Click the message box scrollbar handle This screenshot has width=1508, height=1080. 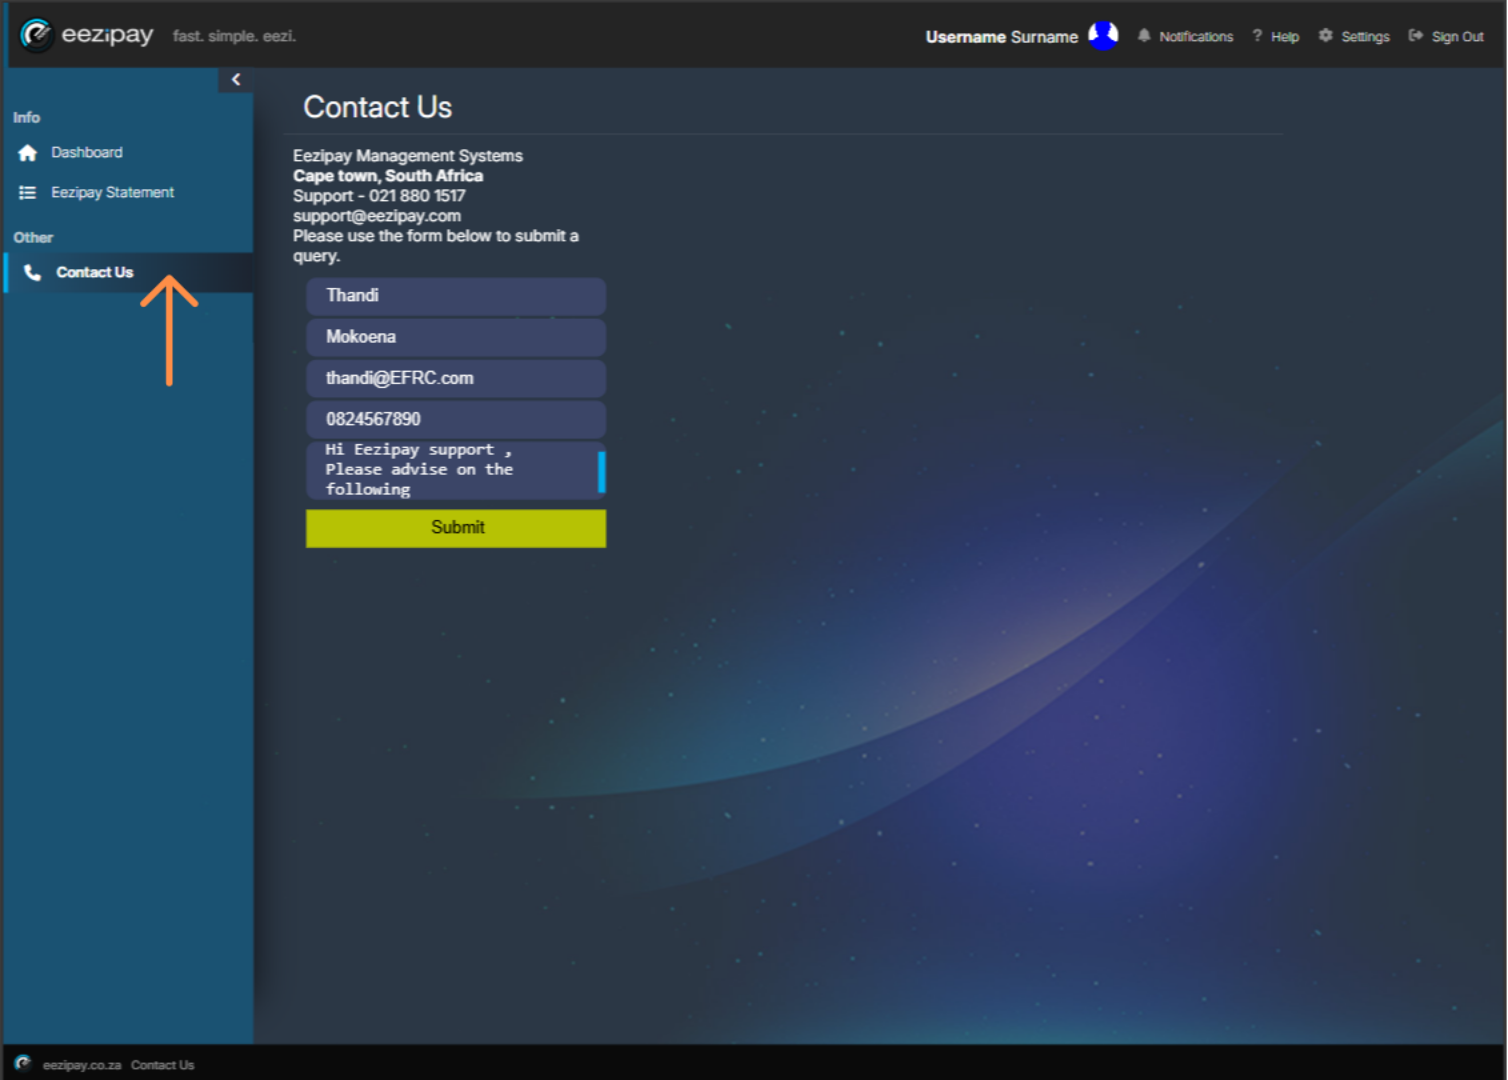pyautogui.click(x=601, y=472)
